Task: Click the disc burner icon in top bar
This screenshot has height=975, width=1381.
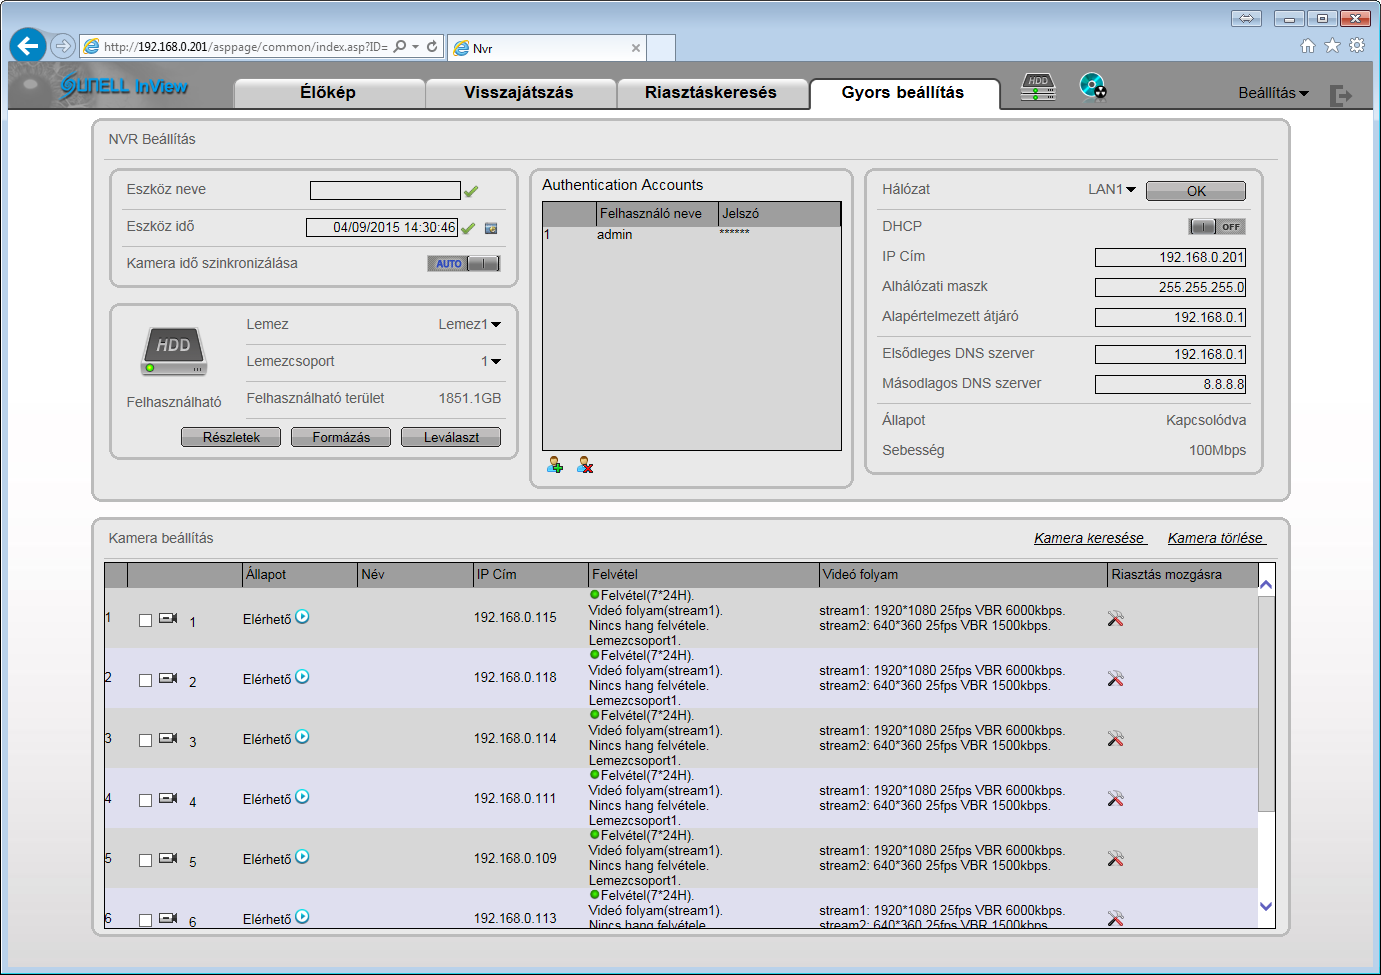Action: (1093, 88)
